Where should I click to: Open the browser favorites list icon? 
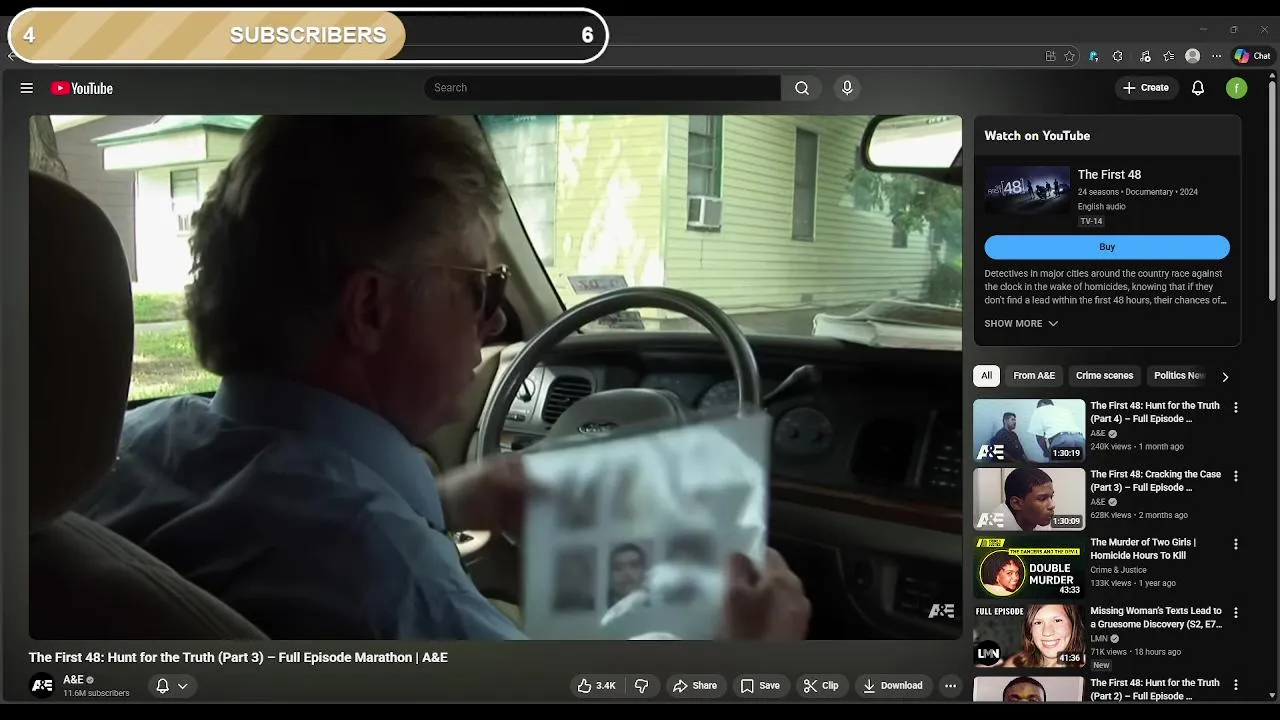(x=1169, y=56)
